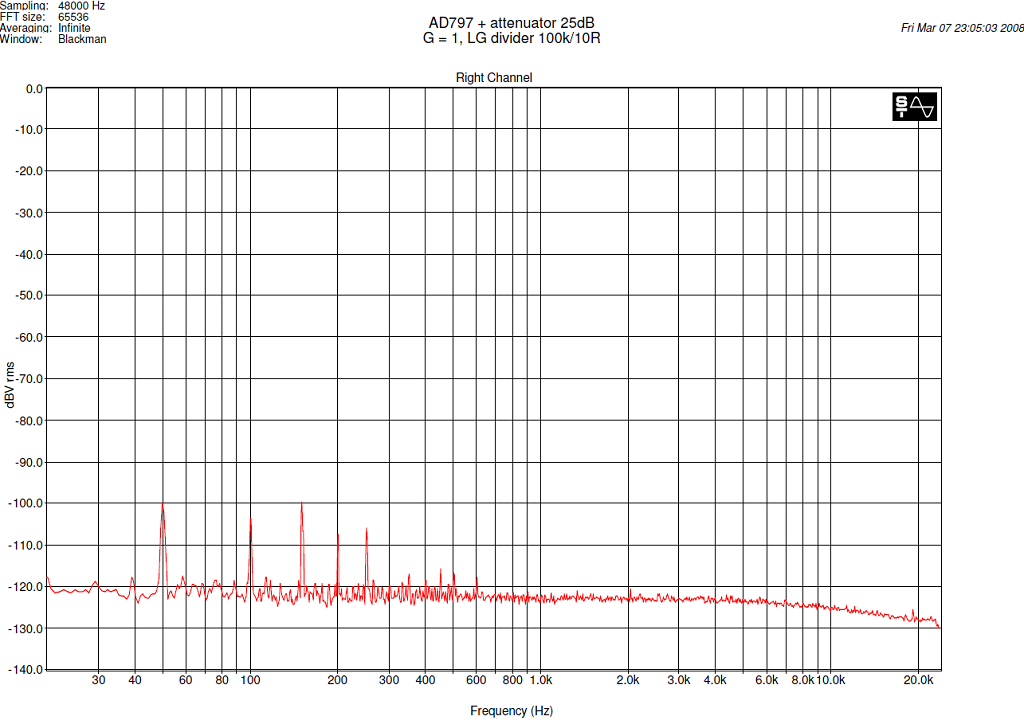The height and width of the screenshot is (724, 1024).
Task: Click the 0.0 y-axis value
Action: click(x=34, y=89)
